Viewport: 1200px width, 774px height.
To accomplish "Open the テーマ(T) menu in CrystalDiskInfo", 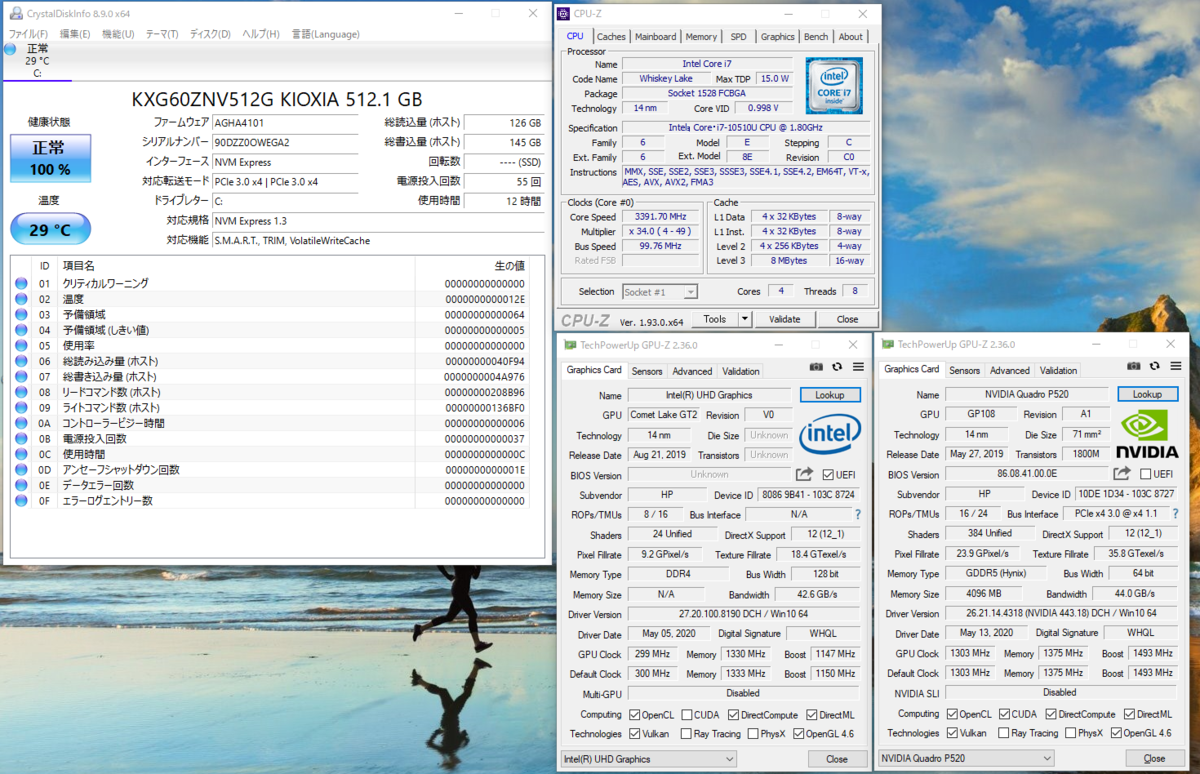I will point(162,34).
